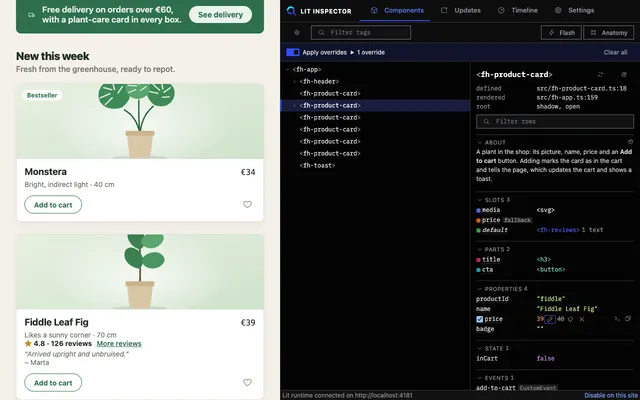The image size is (640, 400).
Task: Collapse the EVENTS section
Action: click(480, 378)
